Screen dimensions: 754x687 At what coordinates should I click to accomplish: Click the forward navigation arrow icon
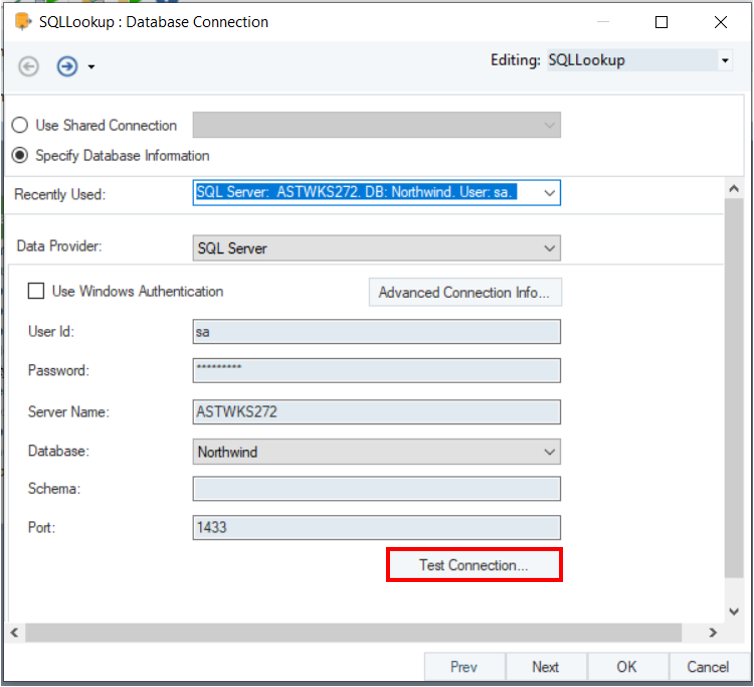tap(67, 66)
